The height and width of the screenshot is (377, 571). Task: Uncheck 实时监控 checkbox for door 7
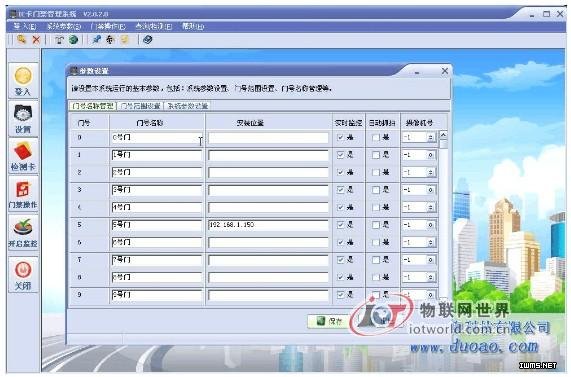point(340,260)
